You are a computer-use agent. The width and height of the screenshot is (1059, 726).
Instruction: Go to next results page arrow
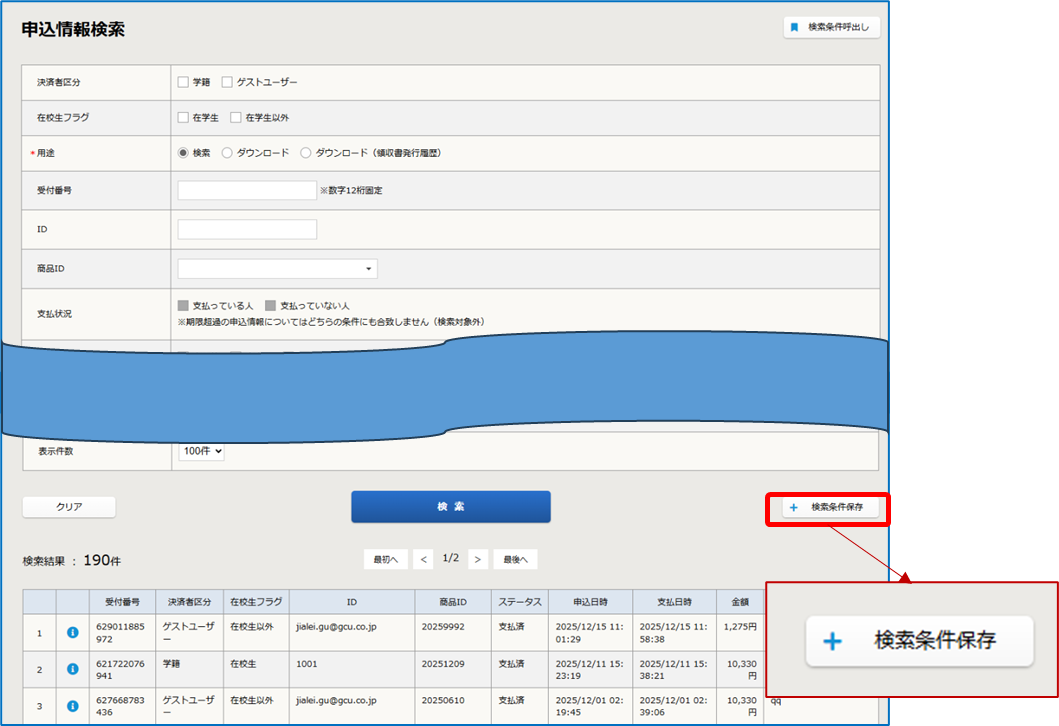pyautogui.click(x=478, y=559)
